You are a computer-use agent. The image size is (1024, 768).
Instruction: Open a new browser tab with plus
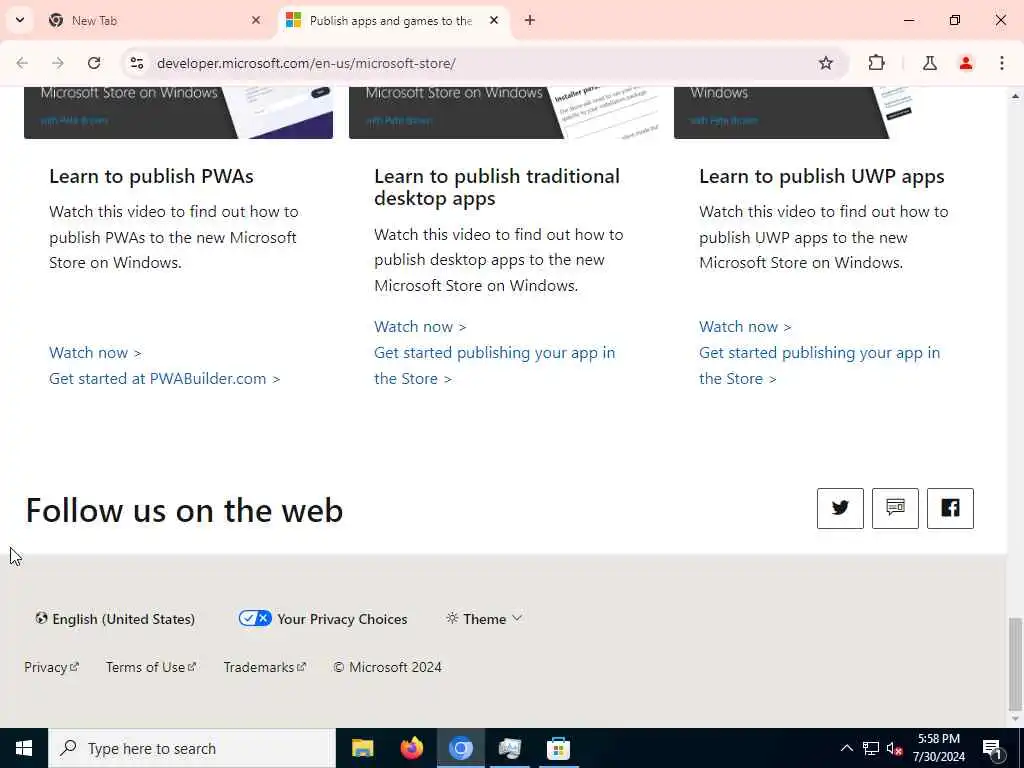point(530,20)
